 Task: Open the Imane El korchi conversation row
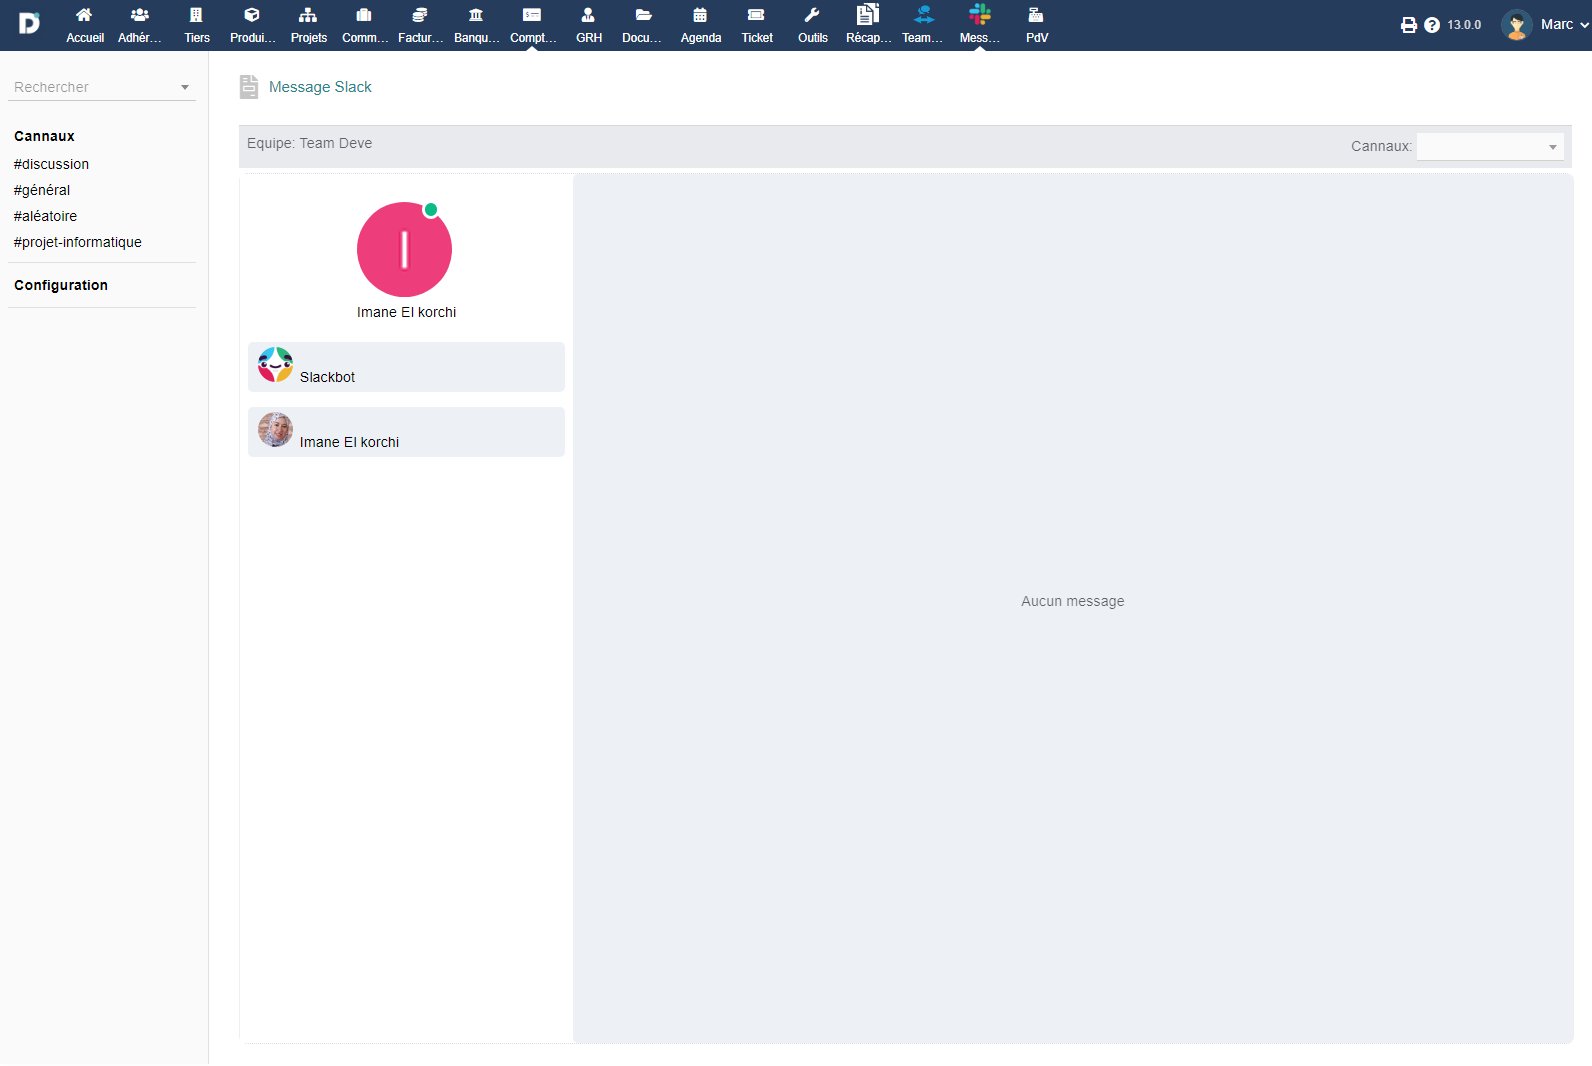pos(406,432)
